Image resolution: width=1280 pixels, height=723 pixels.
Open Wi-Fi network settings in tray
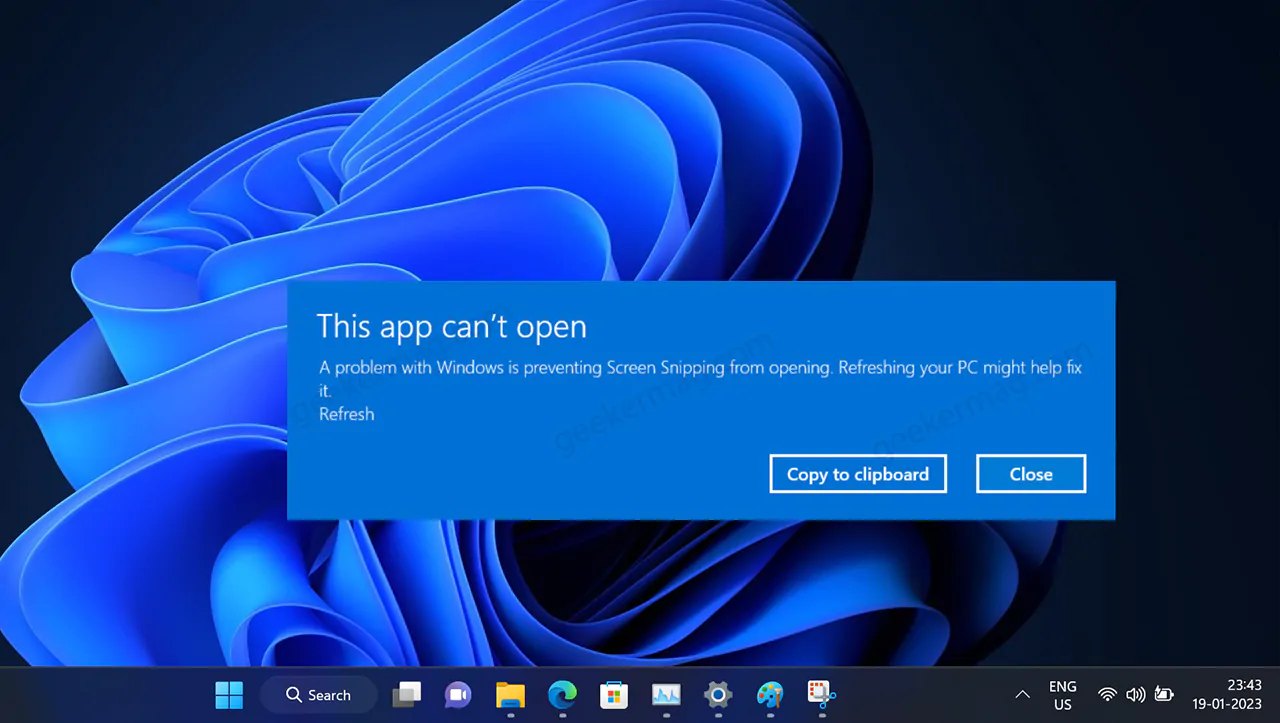(1107, 694)
